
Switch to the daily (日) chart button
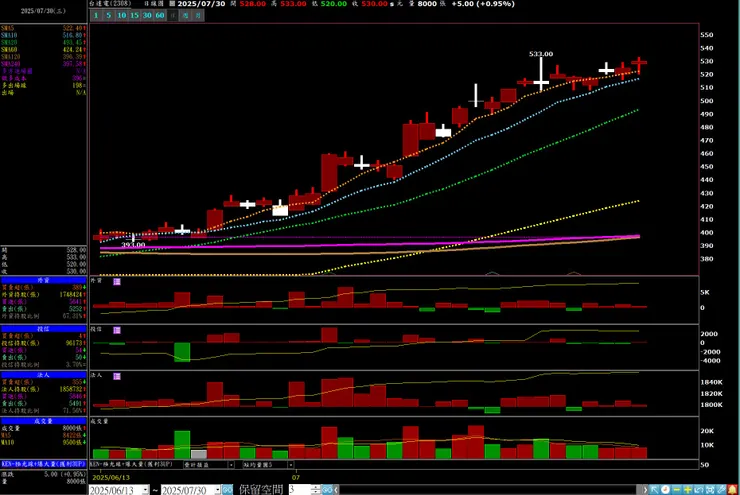173,16
